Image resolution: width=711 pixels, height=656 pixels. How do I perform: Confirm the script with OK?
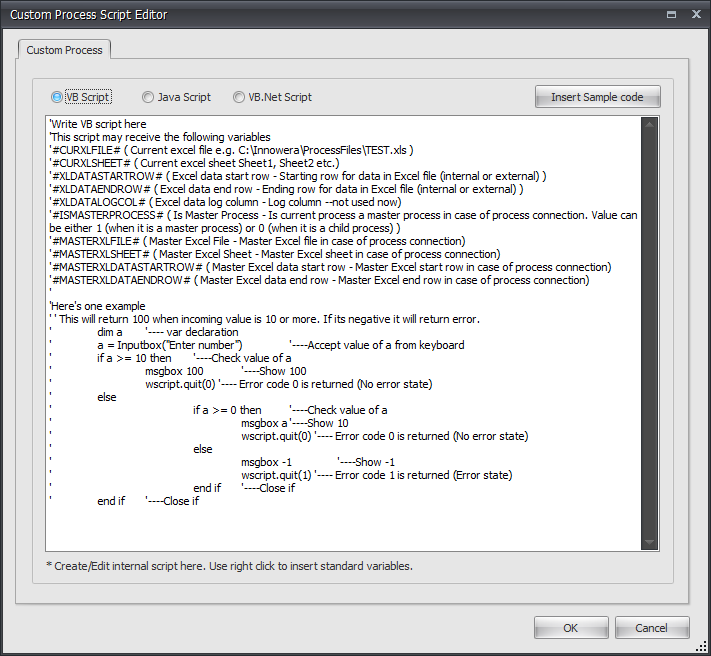click(570, 628)
